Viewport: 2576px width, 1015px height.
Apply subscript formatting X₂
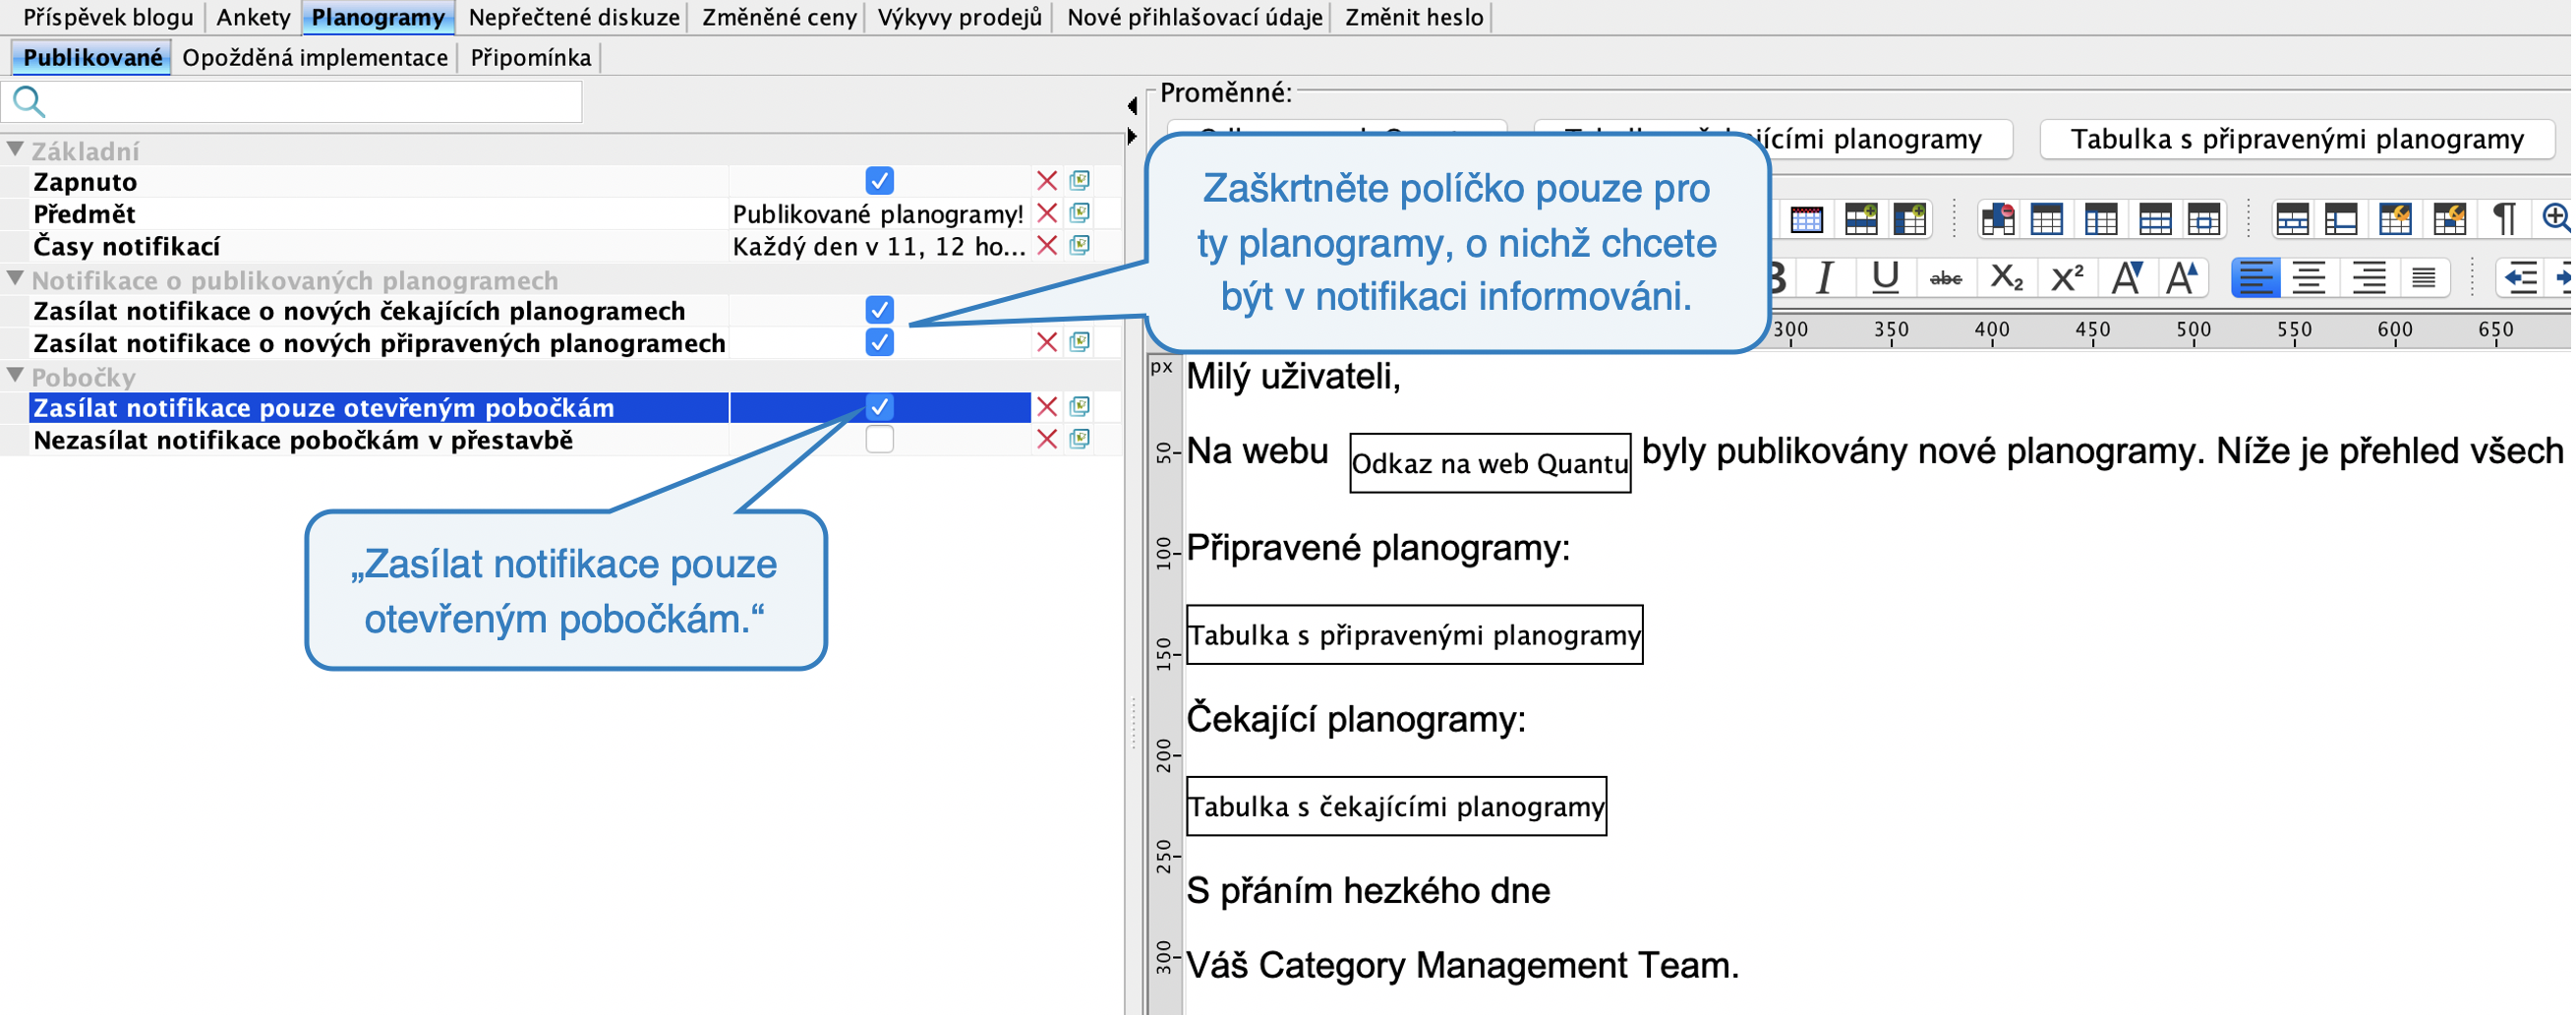coord(2008,277)
